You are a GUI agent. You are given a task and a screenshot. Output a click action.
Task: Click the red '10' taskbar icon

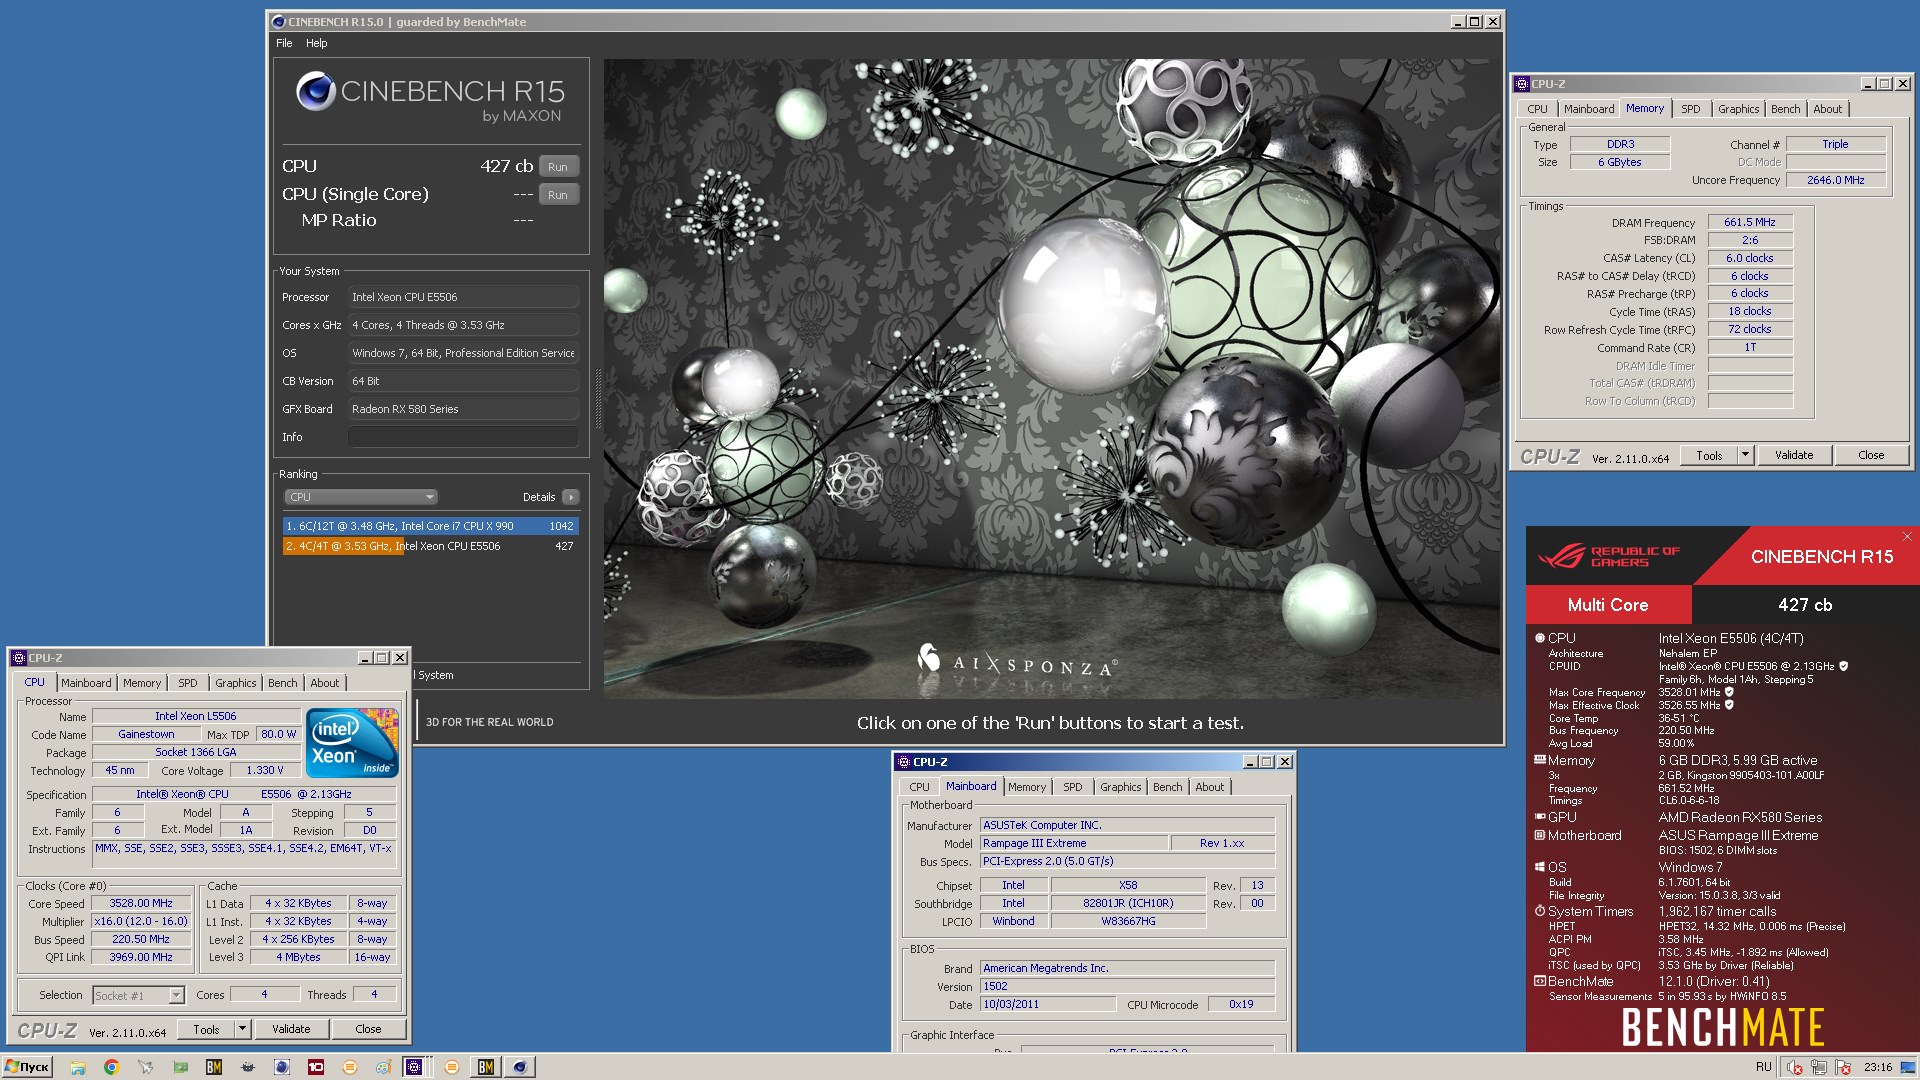pos(316,1067)
